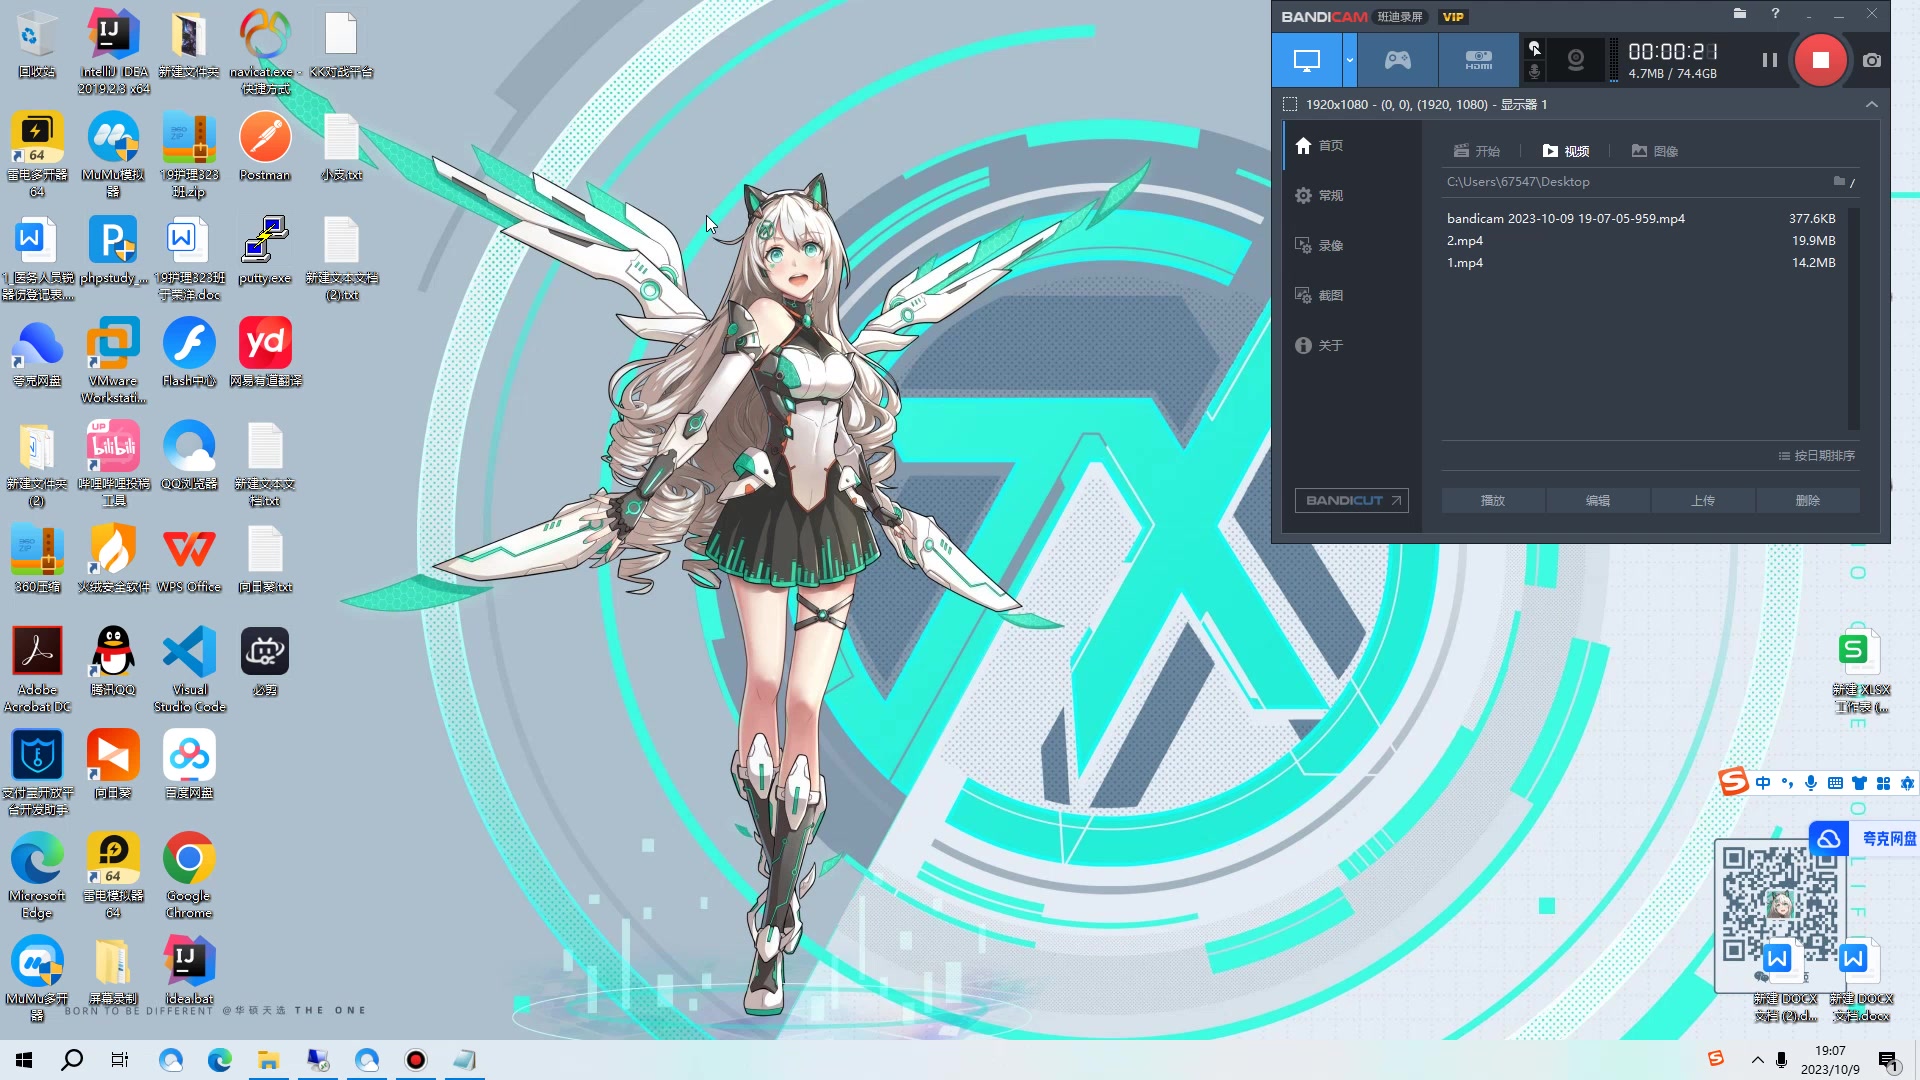Open File Explorer on taskbar
Image resolution: width=1920 pixels, height=1080 pixels.
[268, 1060]
